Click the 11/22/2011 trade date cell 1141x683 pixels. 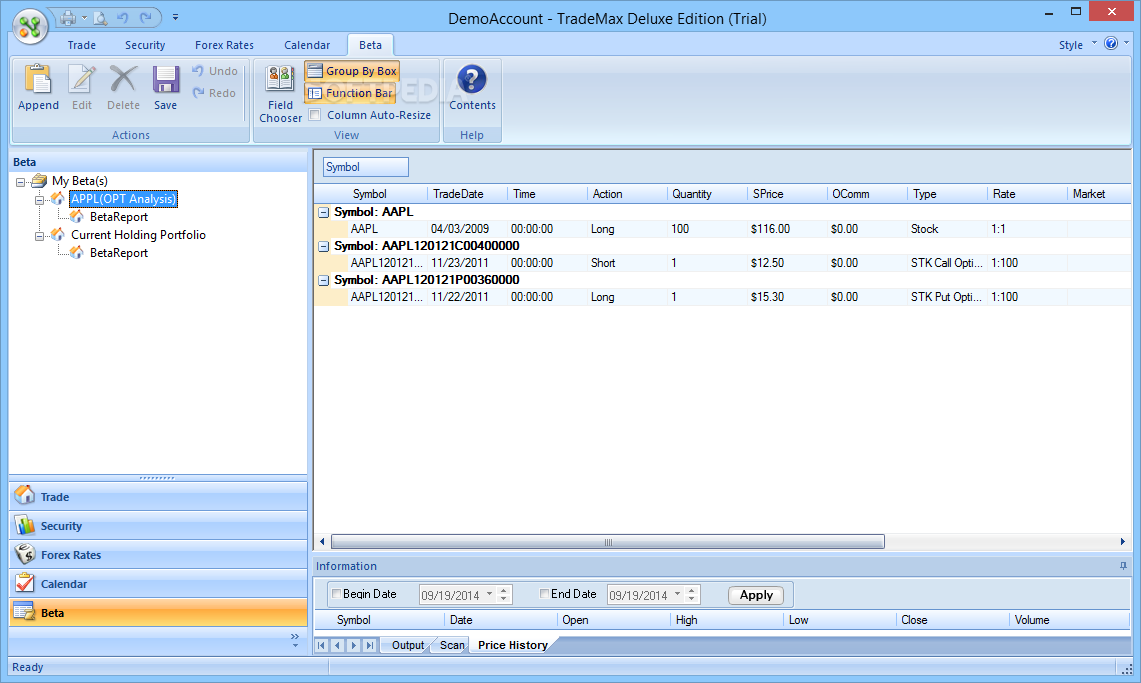[467, 297]
